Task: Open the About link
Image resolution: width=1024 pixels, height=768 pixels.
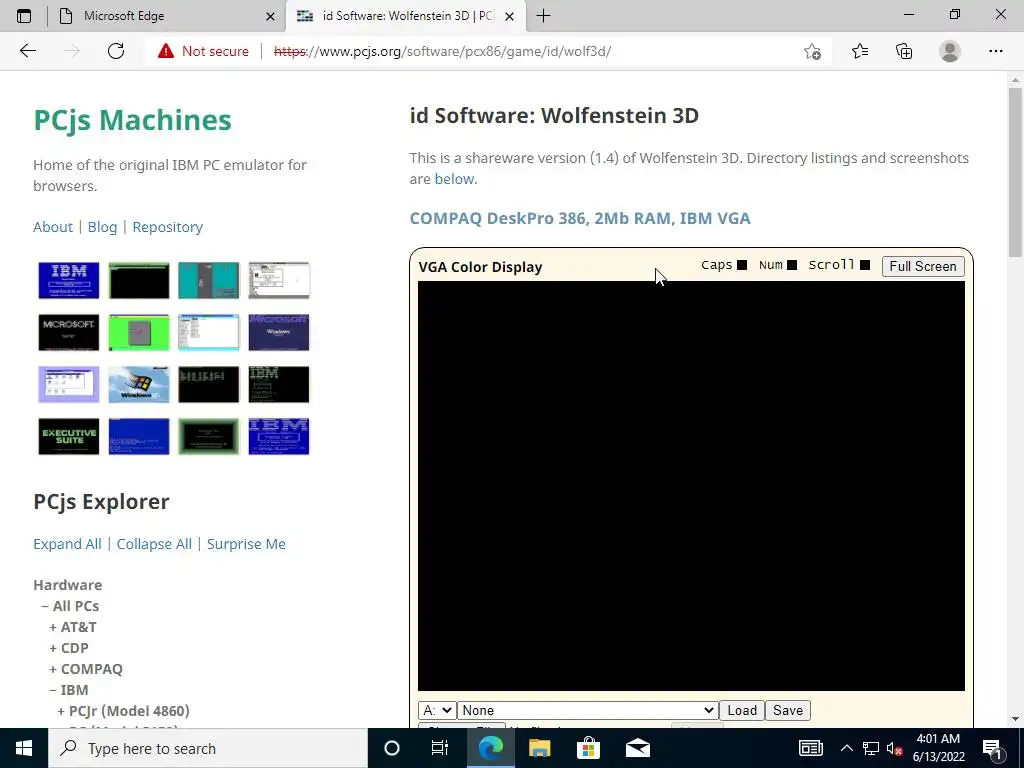Action: (x=53, y=227)
